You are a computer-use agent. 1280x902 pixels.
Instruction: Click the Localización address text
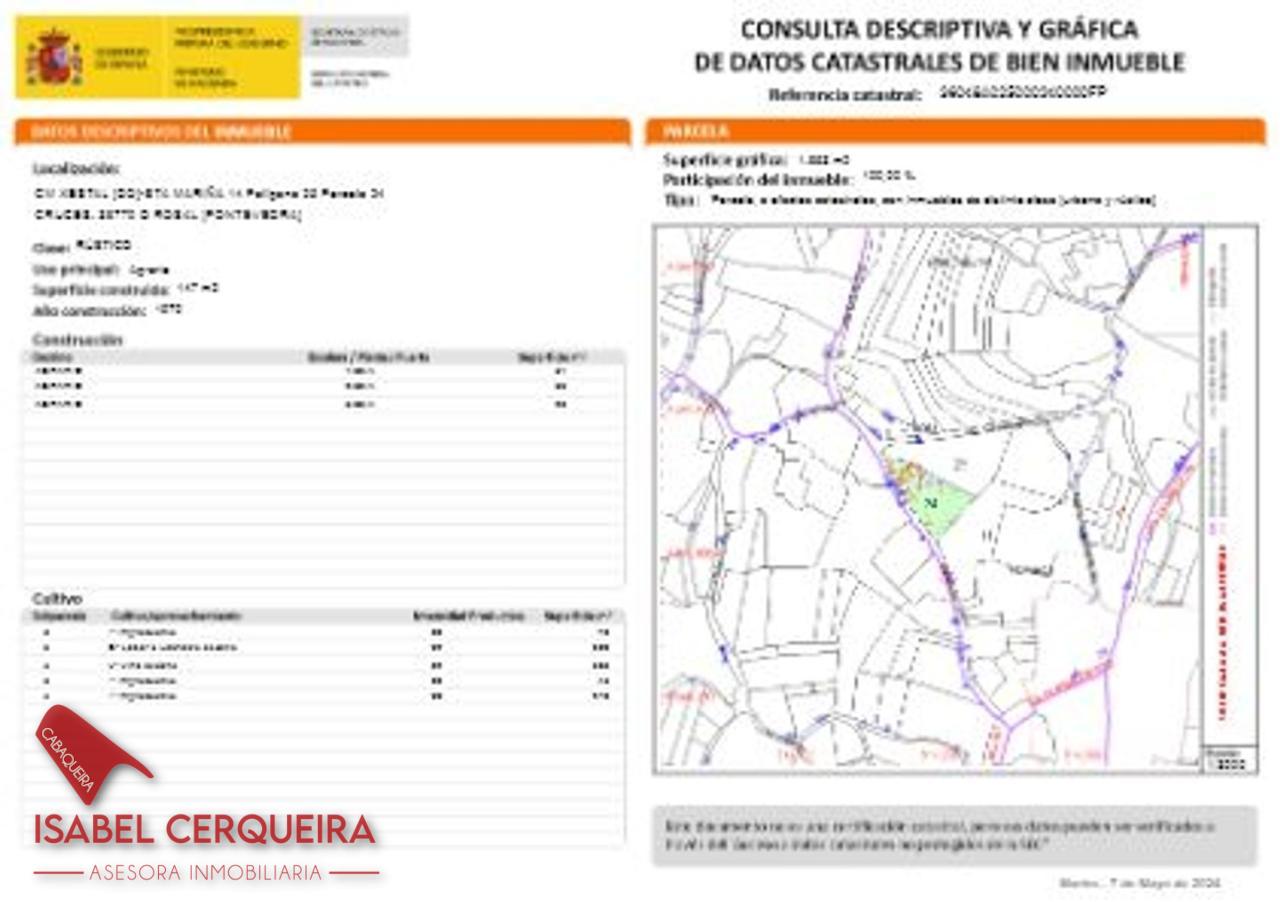[x=208, y=203]
